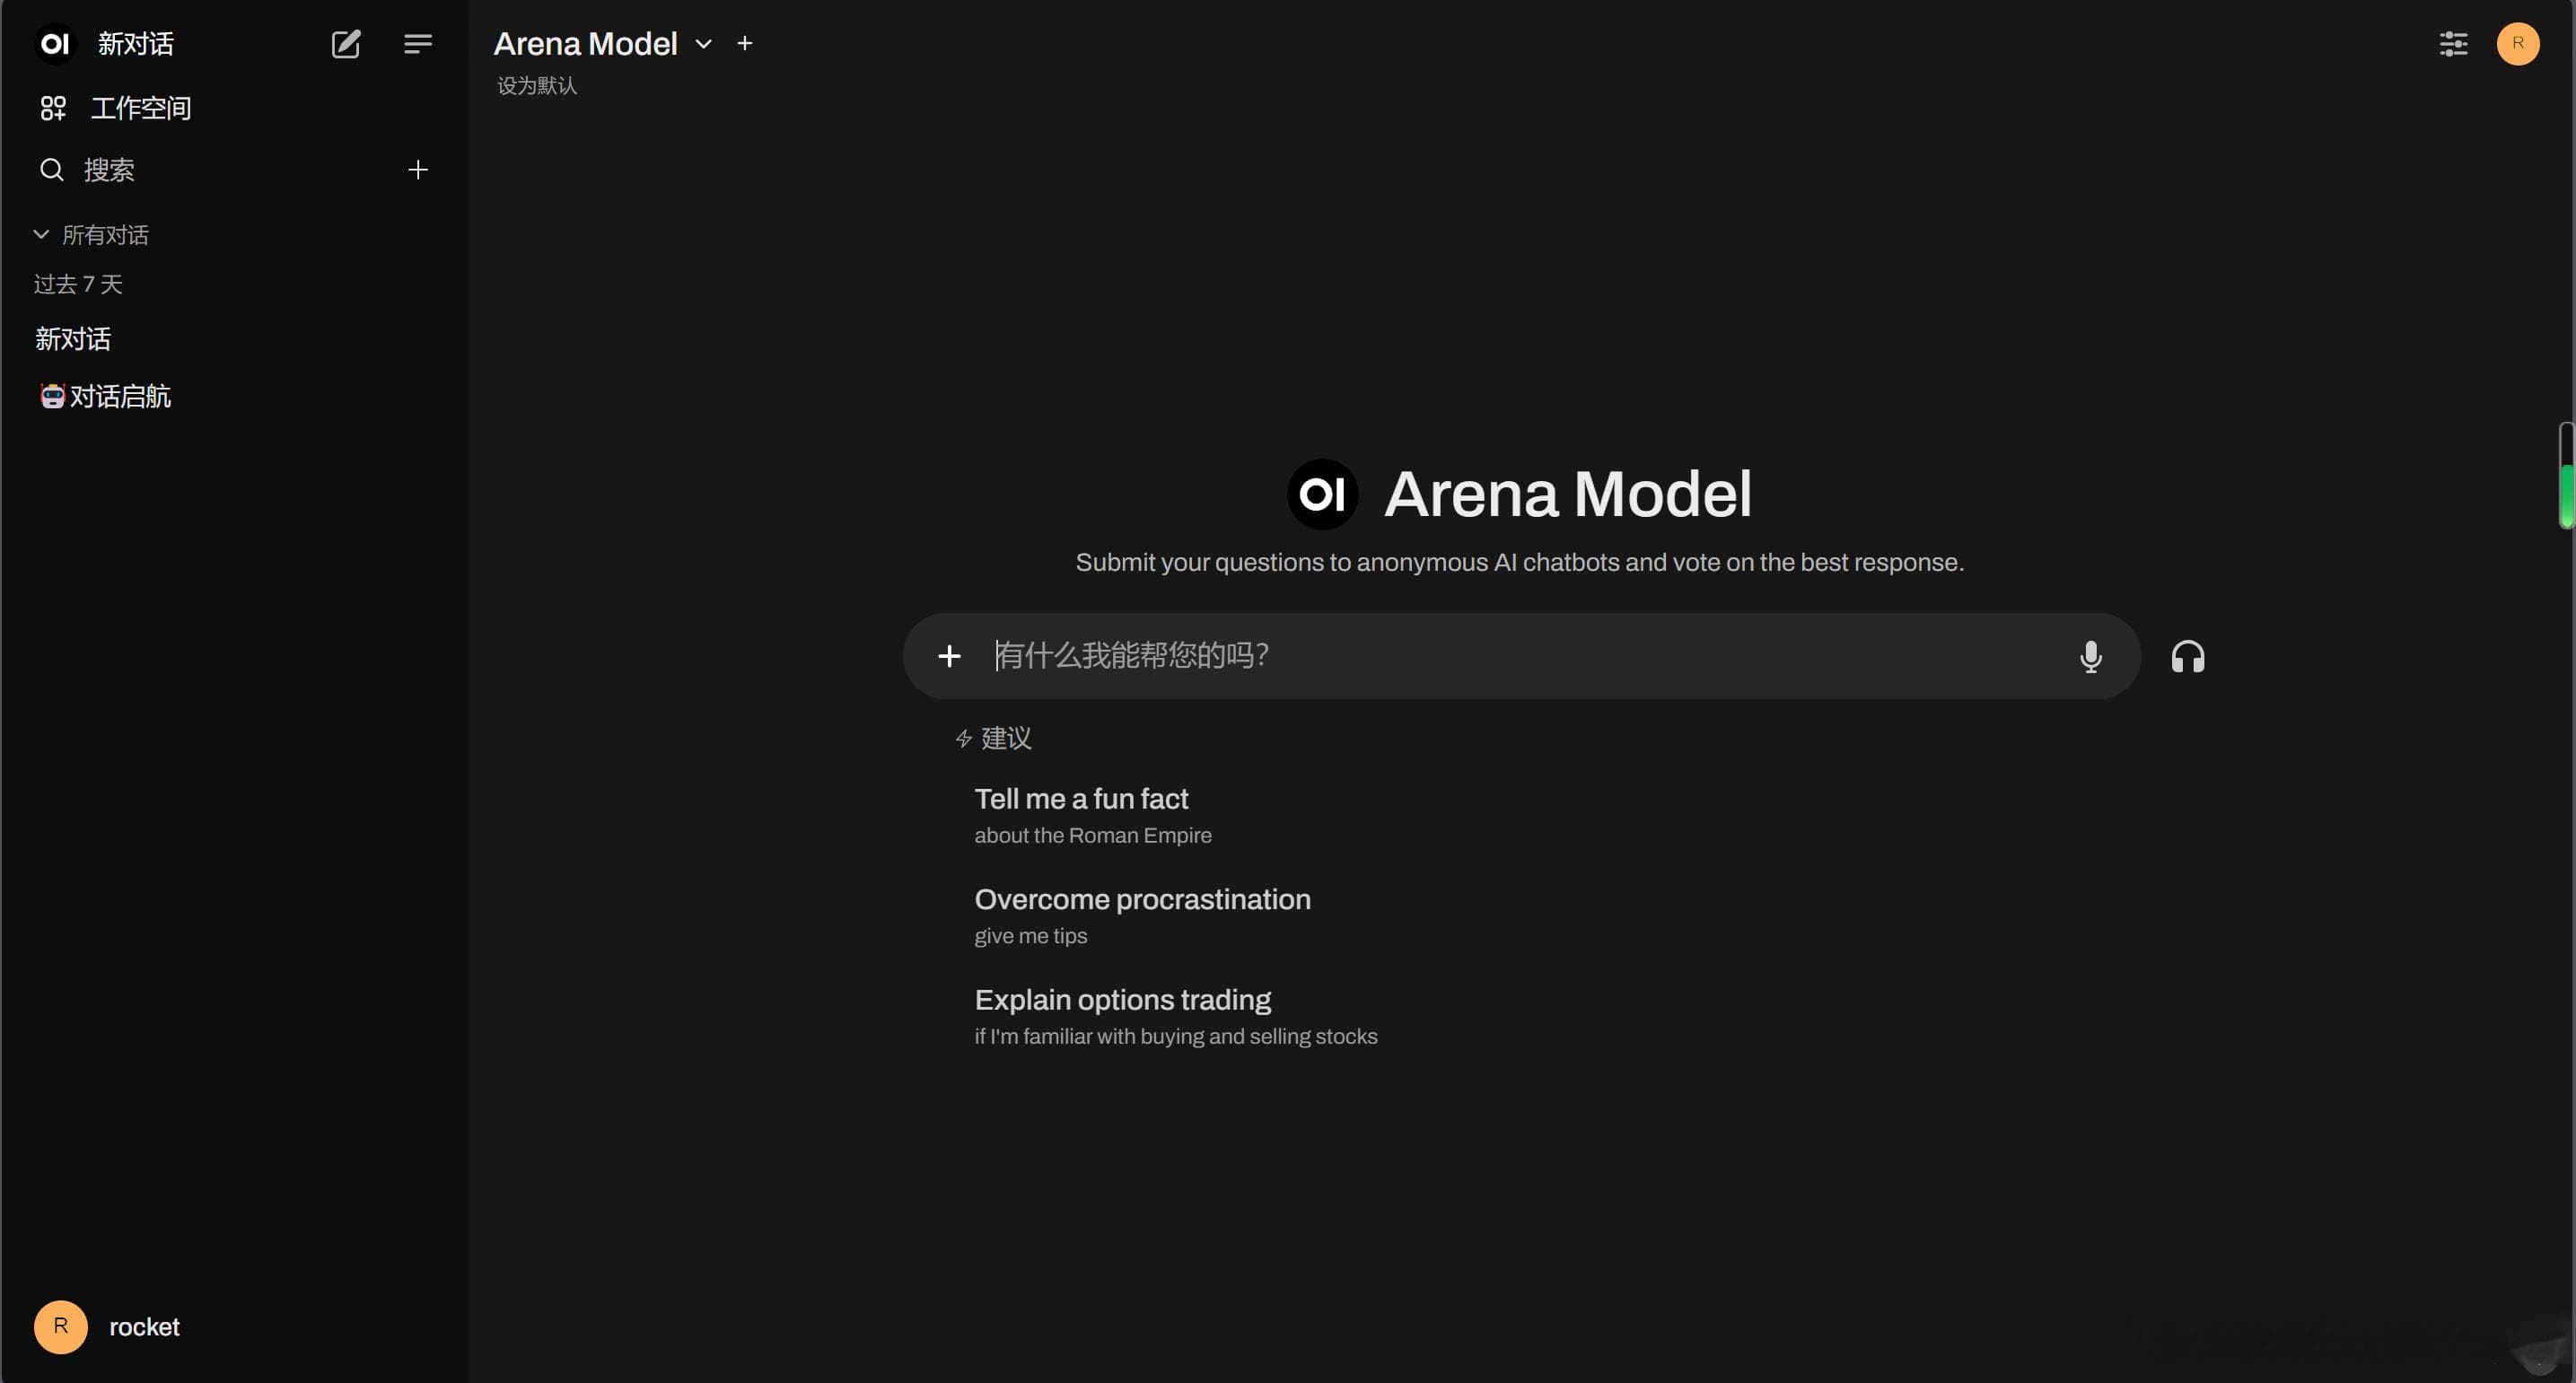Start voice call with headphones icon
Screen dimensions: 2576x1383
pyautogui.click(x=2188, y=657)
